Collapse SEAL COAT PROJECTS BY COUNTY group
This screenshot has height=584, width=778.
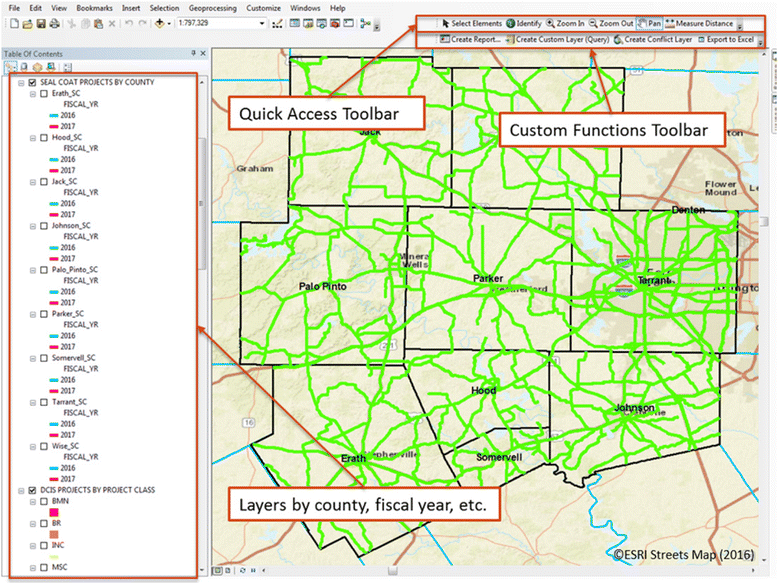21,83
